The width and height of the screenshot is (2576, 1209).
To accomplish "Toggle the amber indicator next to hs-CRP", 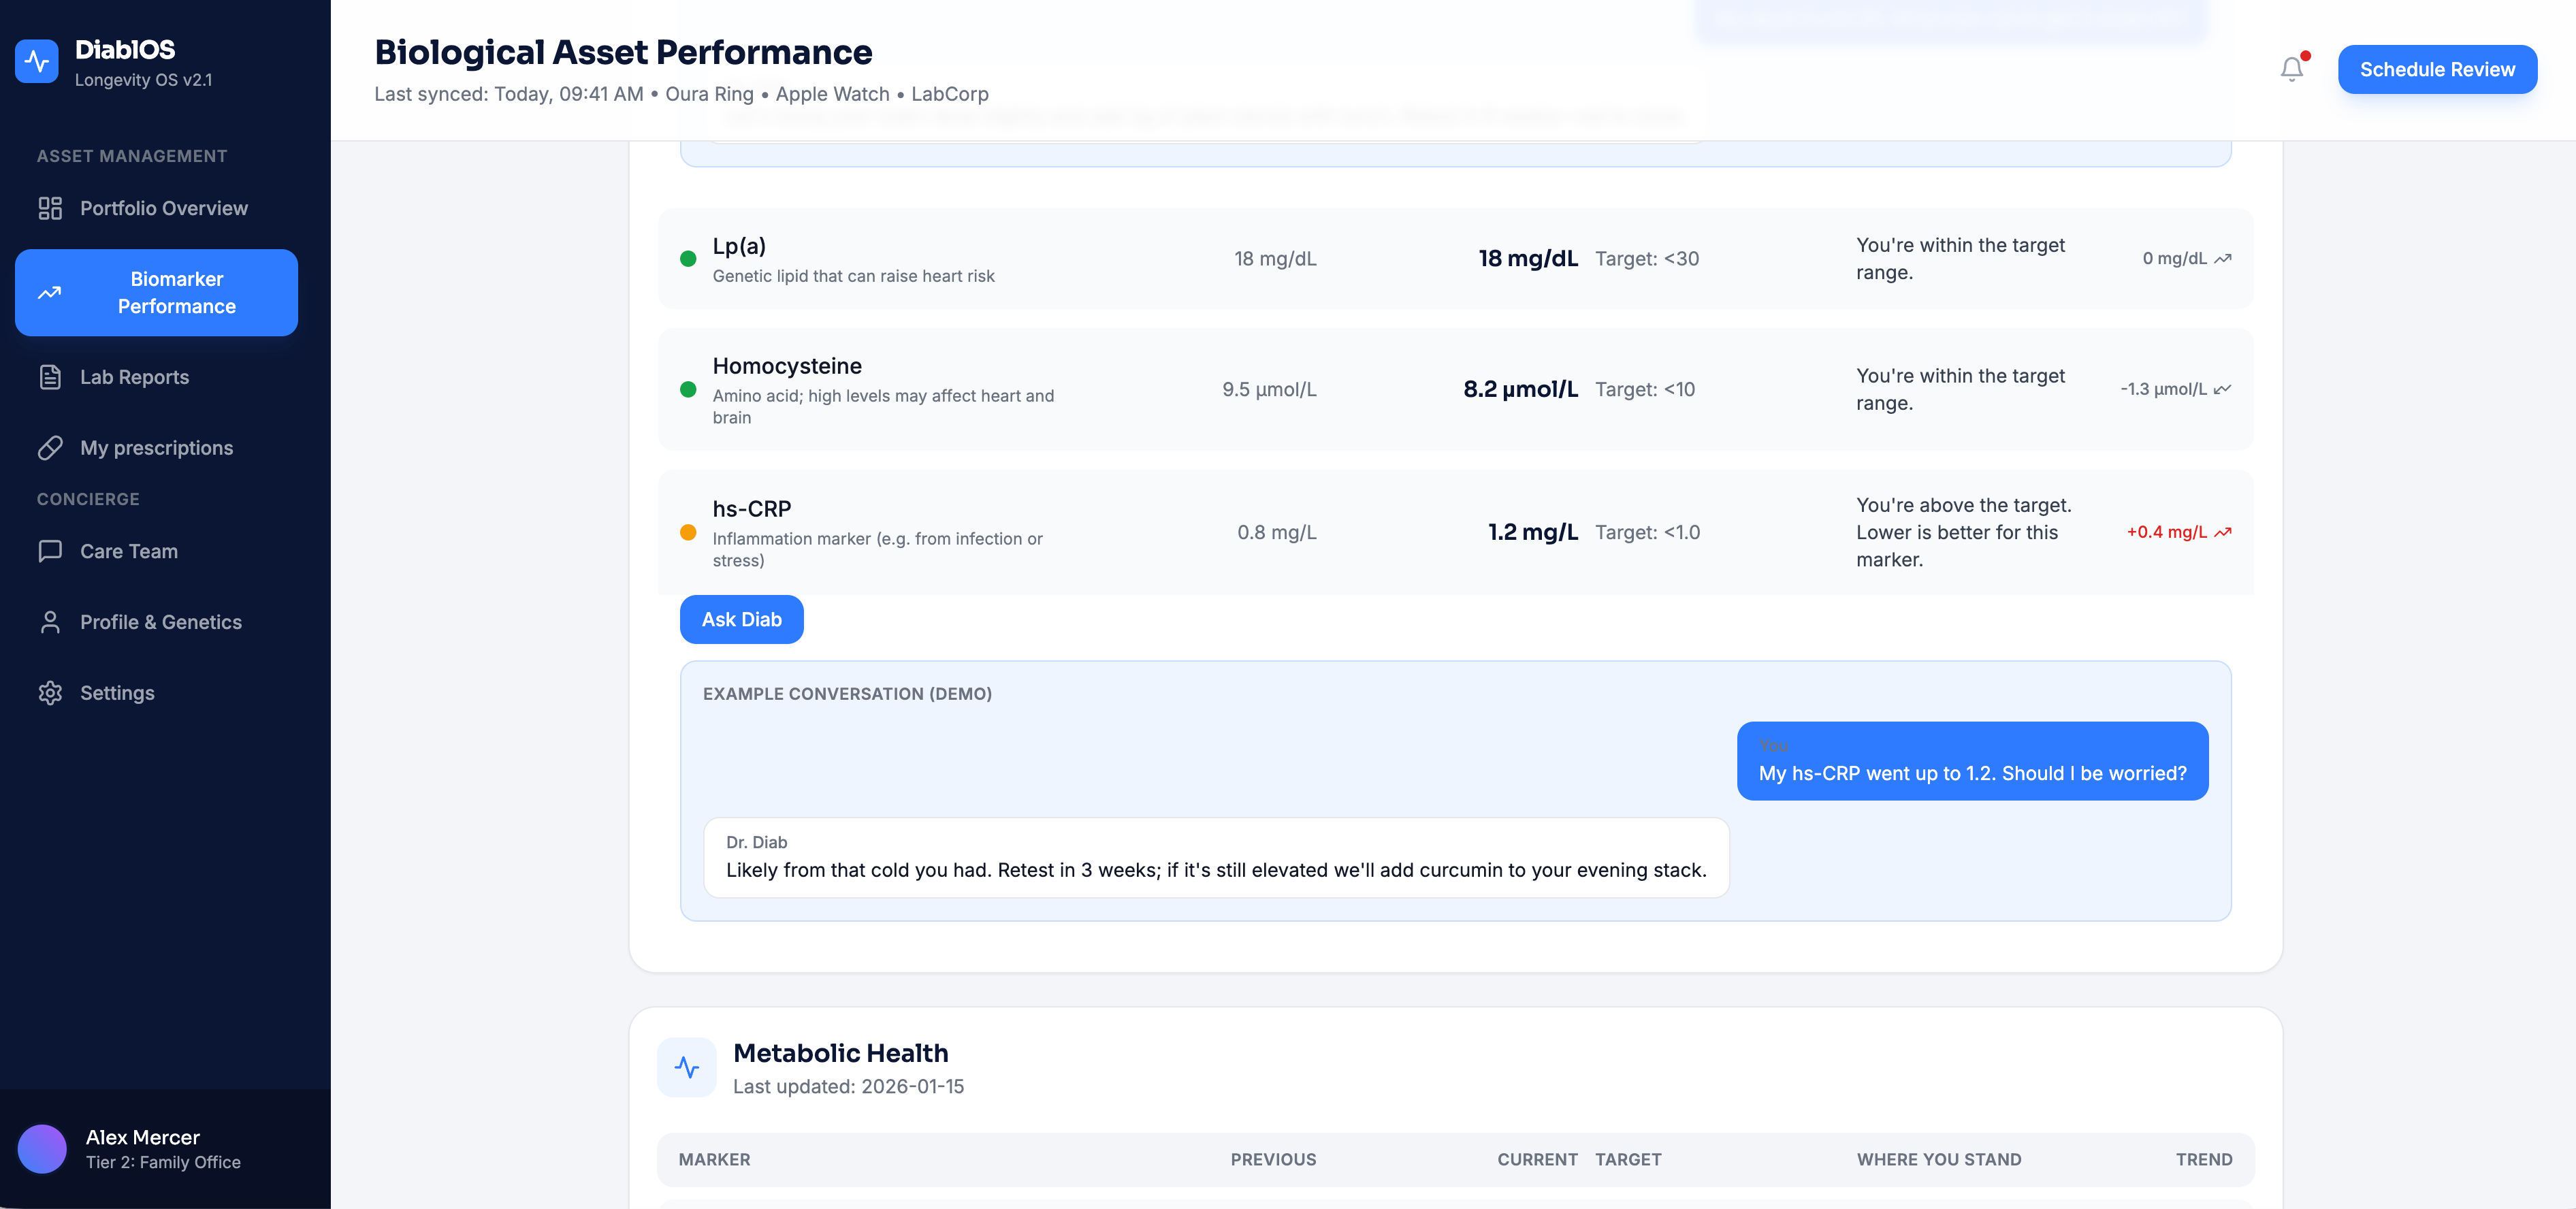I will [688, 534].
